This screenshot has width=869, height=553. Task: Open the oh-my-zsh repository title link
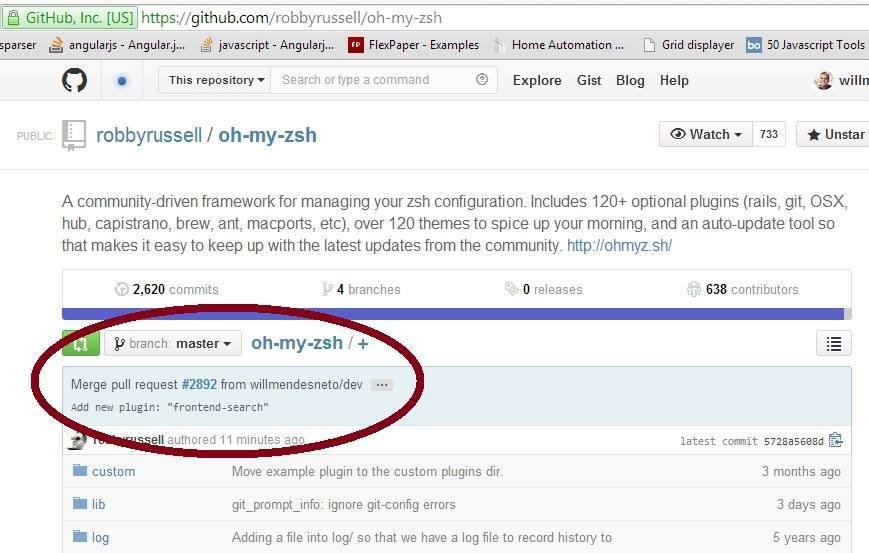click(267, 135)
